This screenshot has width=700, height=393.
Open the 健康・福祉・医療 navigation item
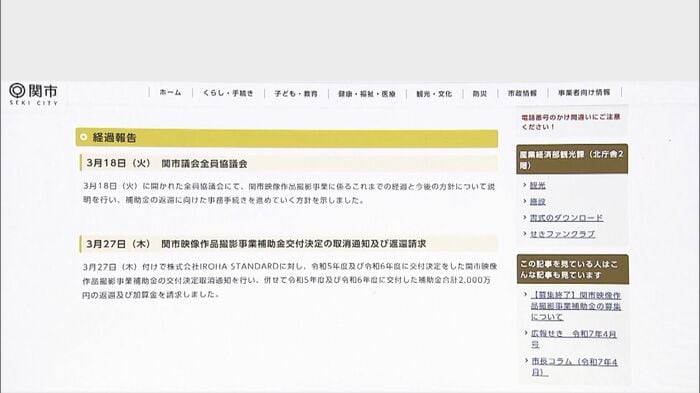click(367, 94)
